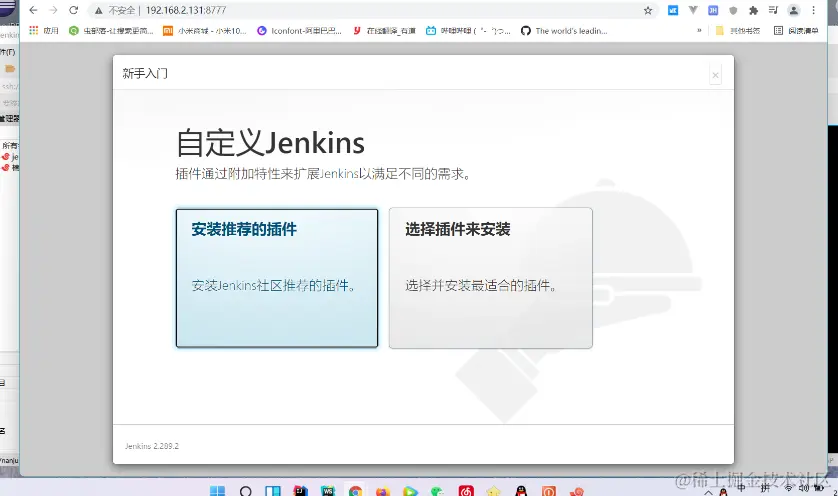This screenshot has height=496, width=838.
Task: Open the other bookmarks folder
Action: coord(738,31)
